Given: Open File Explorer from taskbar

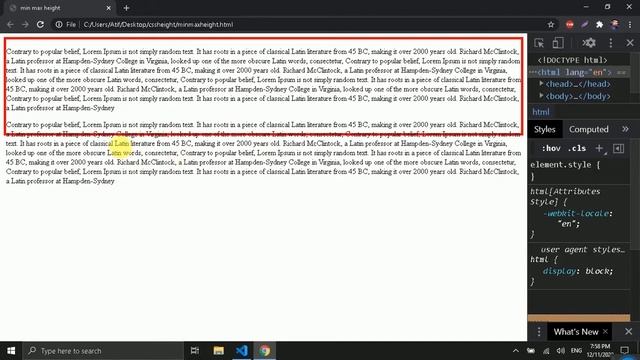Looking at the screenshot, I should point(218,351).
